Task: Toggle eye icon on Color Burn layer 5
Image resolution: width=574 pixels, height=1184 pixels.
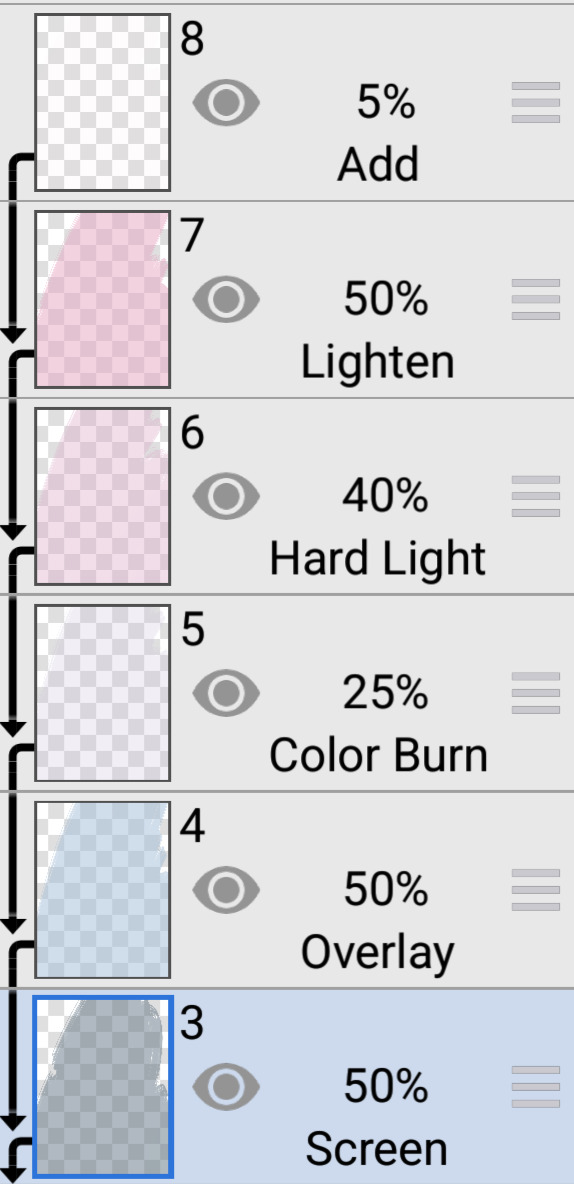Action: (x=226, y=692)
